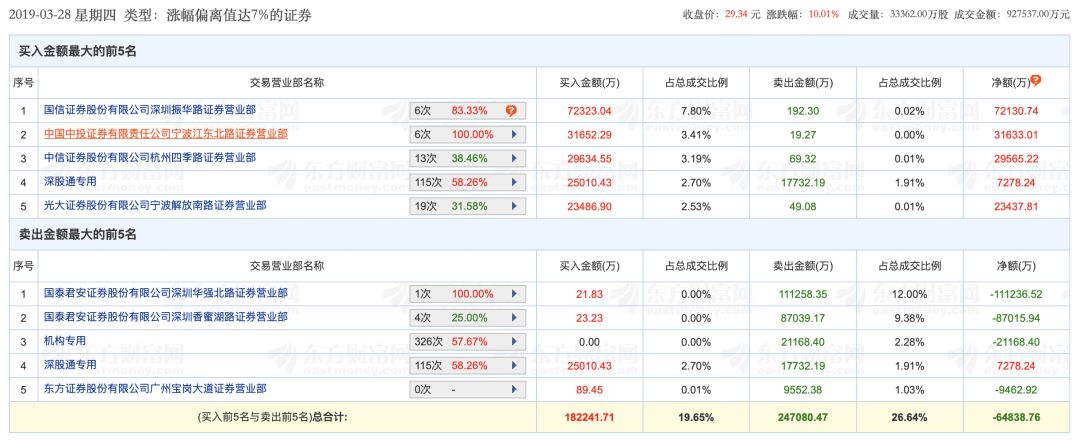Click the ratio value 9.38%
Image resolution: width=1080 pixels, height=440 pixels.
(x=909, y=318)
